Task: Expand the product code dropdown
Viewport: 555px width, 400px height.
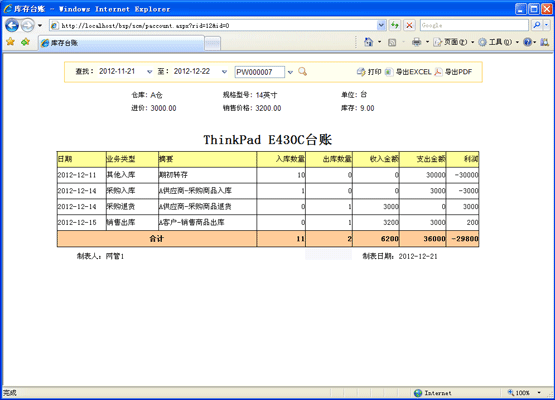Action: (x=290, y=72)
